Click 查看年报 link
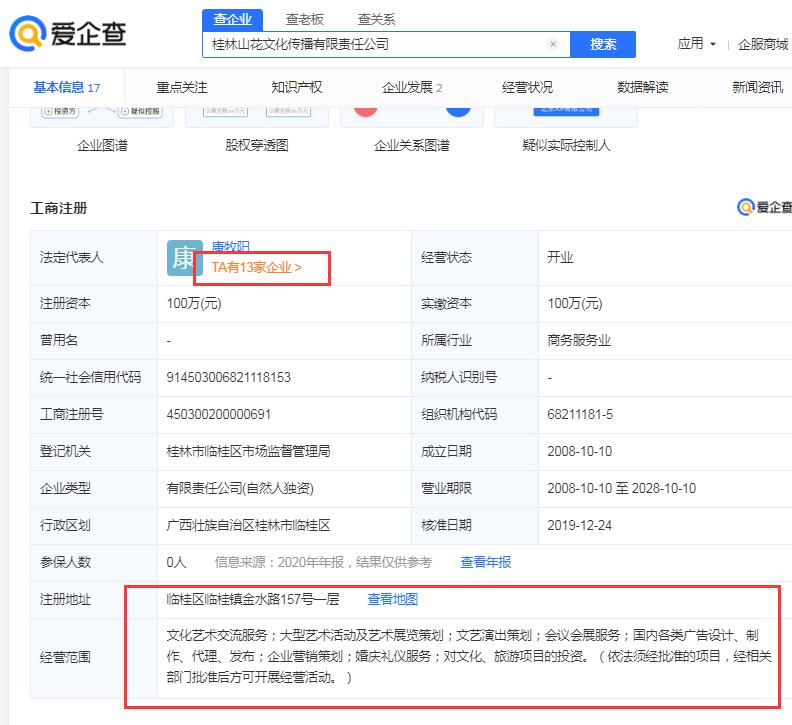 [x=485, y=562]
